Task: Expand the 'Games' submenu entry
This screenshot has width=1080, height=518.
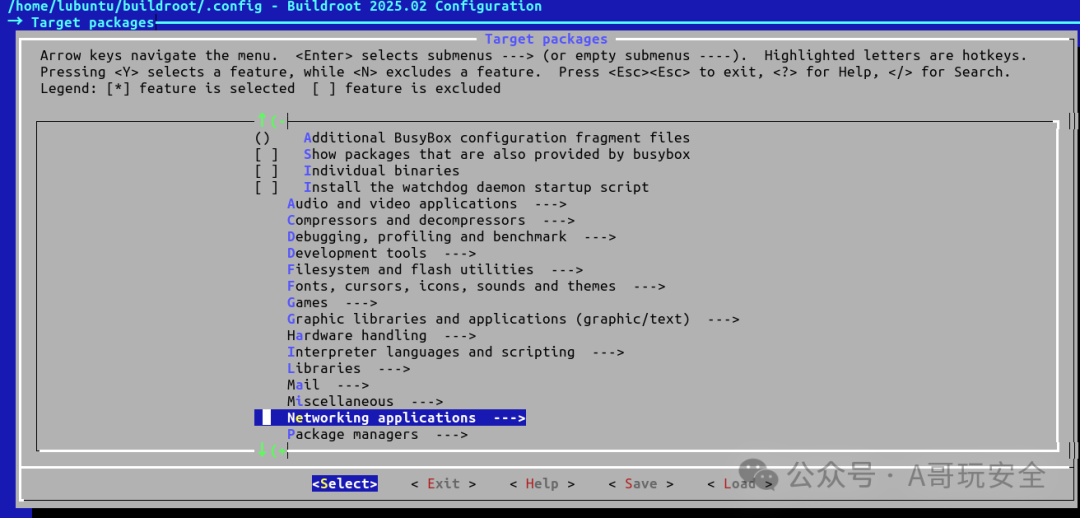Action: click(x=332, y=302)
